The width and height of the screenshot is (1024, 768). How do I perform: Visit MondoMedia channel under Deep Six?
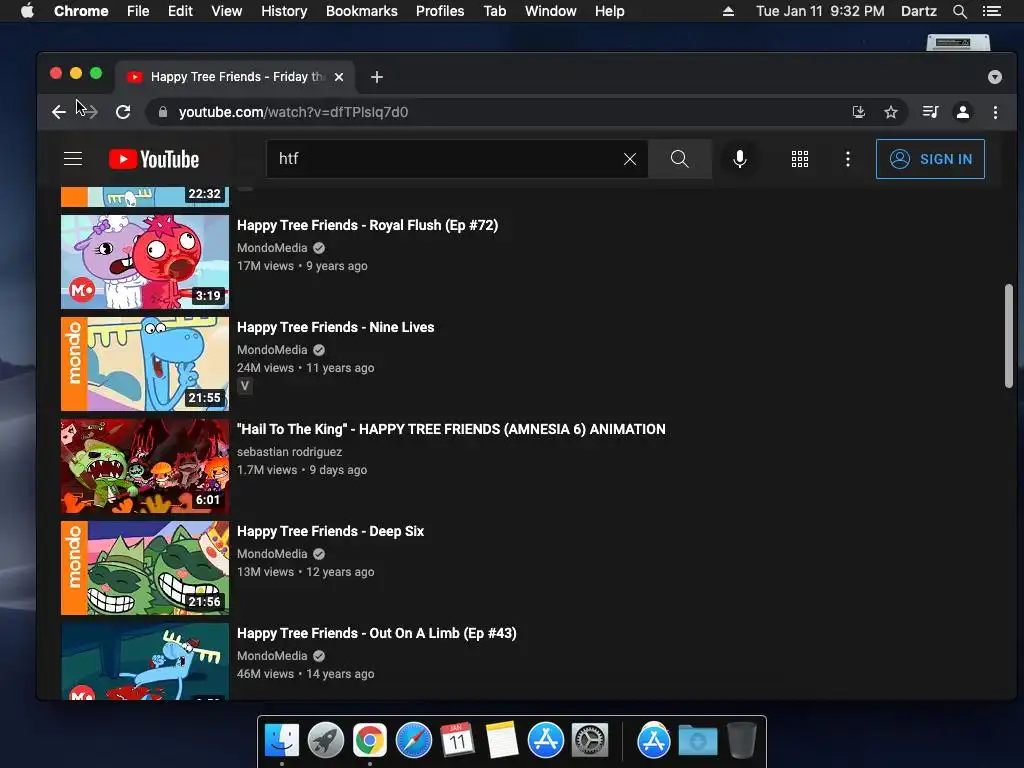point(272,554)
